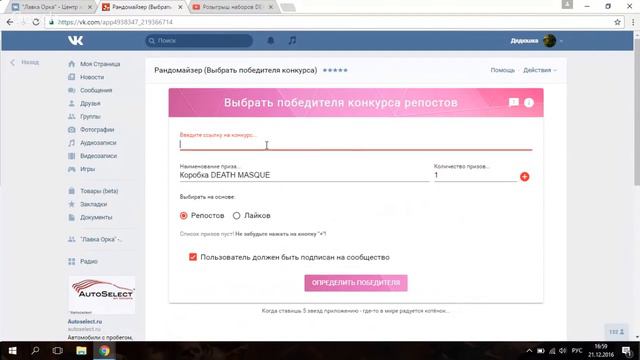Open Товары (beta) sidebar icon
Screen dimensions: 640x360
pos(72,191)
